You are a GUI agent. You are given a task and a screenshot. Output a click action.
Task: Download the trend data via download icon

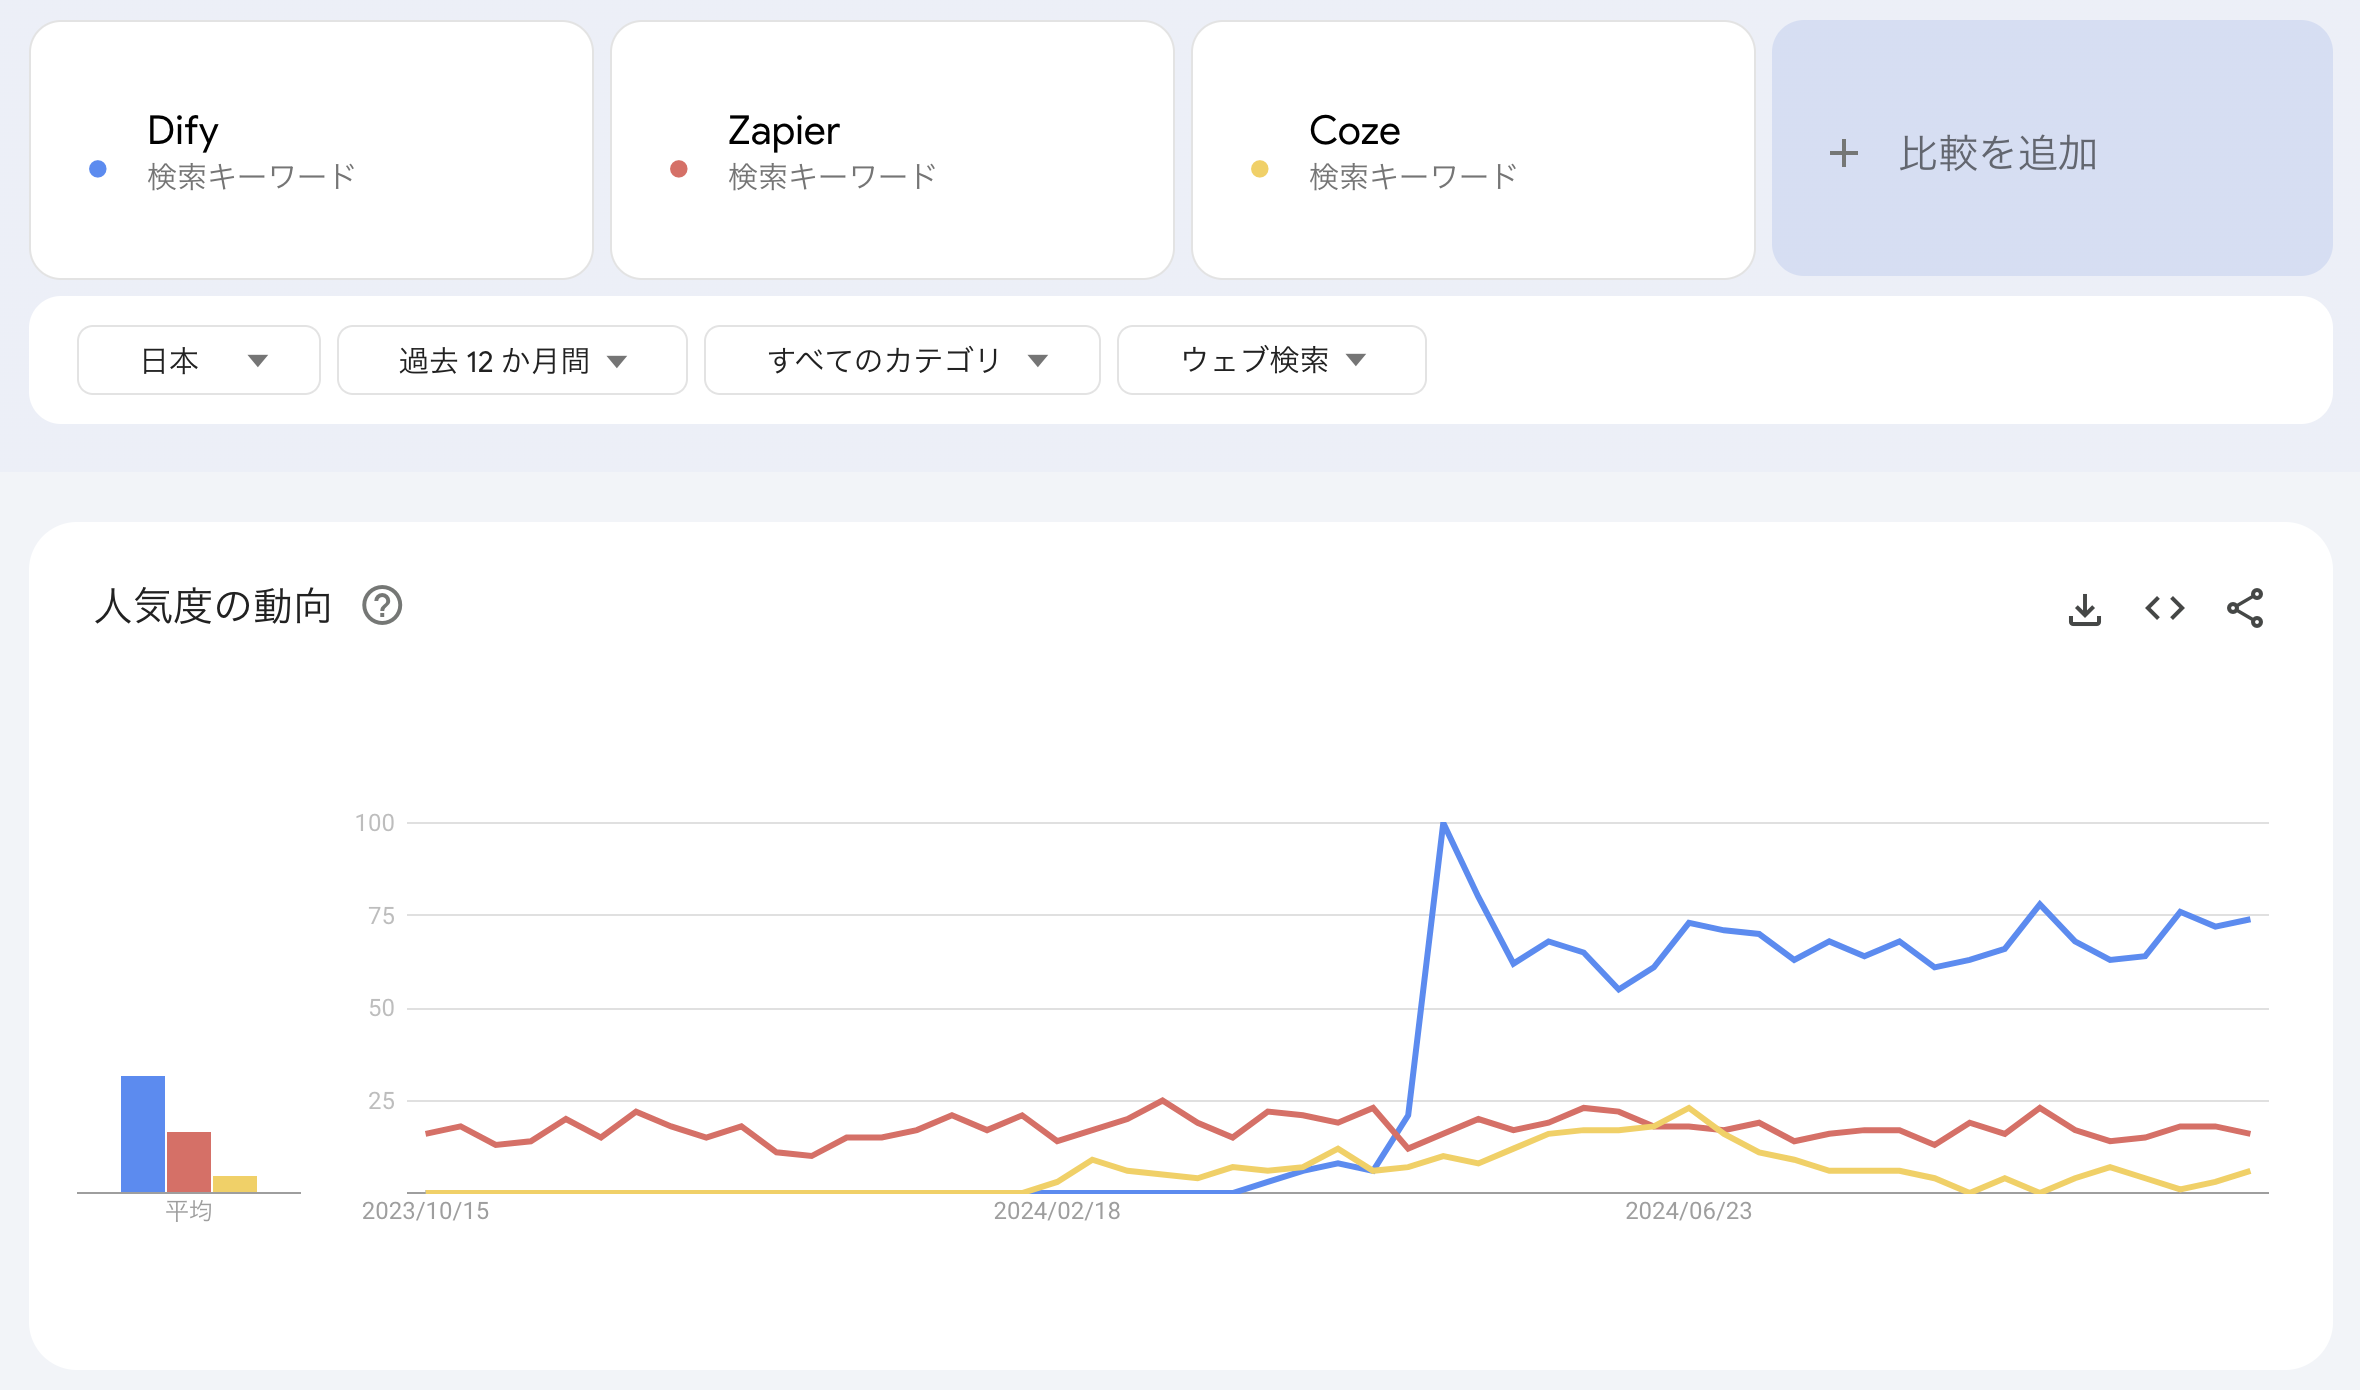2085,607
